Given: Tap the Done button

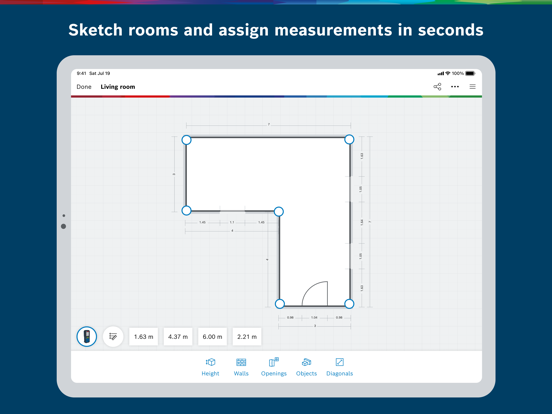Looking at the screenshot, I should coord(84,87).
